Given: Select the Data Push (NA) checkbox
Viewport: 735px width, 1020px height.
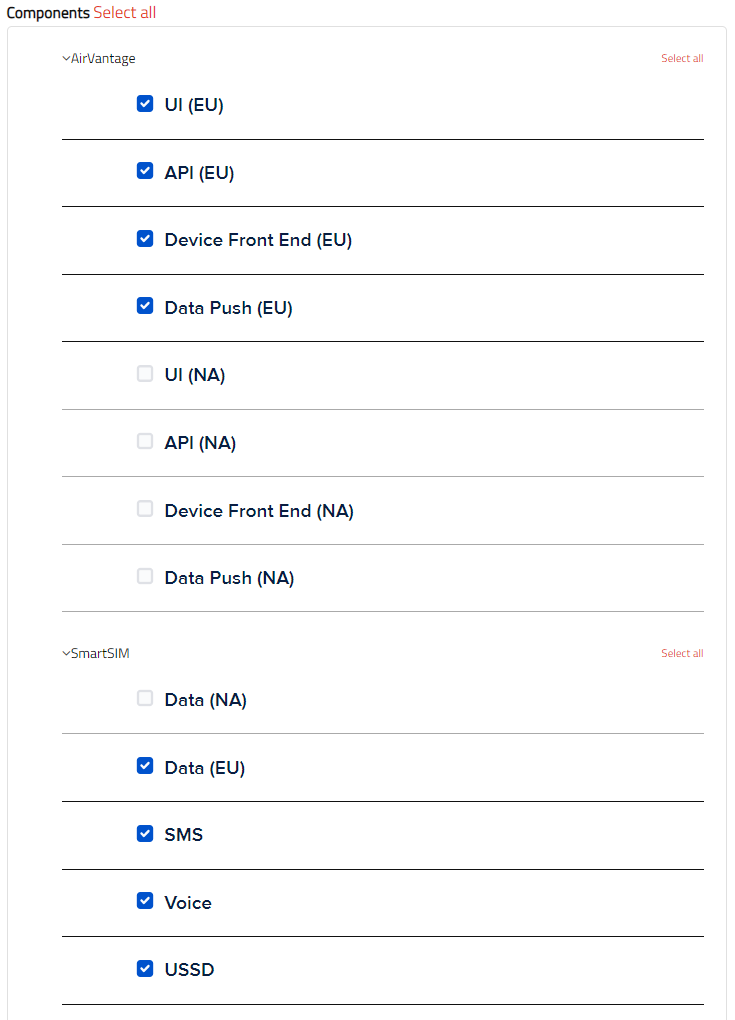Looking at the screenshot, I should [x=145, y=576].
